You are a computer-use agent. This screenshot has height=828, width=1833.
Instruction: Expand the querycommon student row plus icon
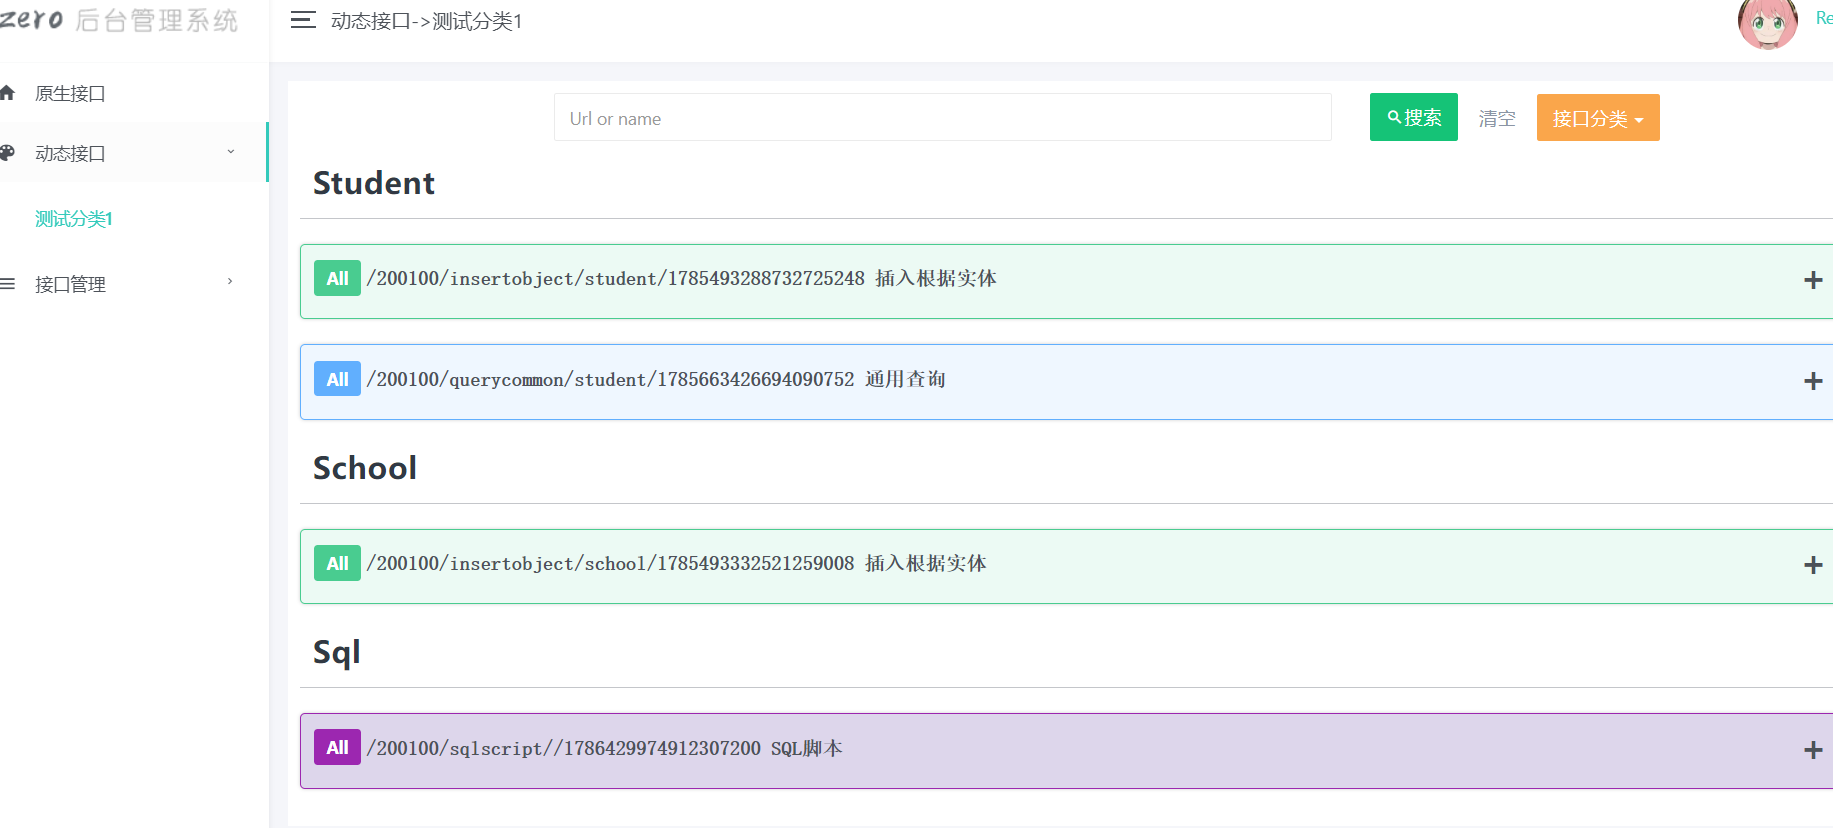point(1813,381)
